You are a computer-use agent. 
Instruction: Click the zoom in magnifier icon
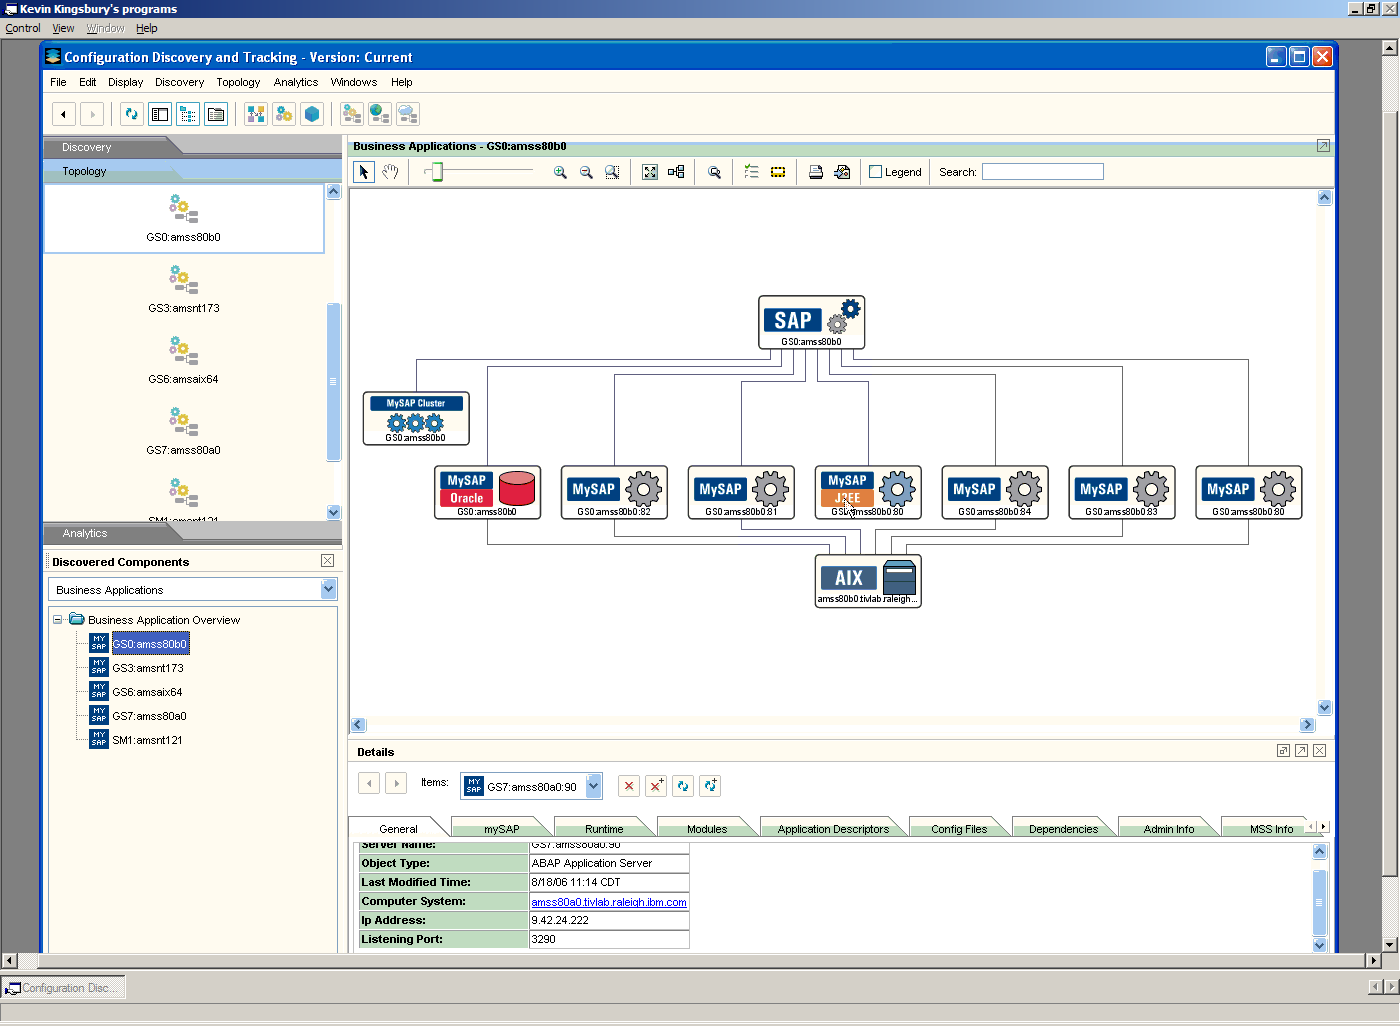(560, 172)
